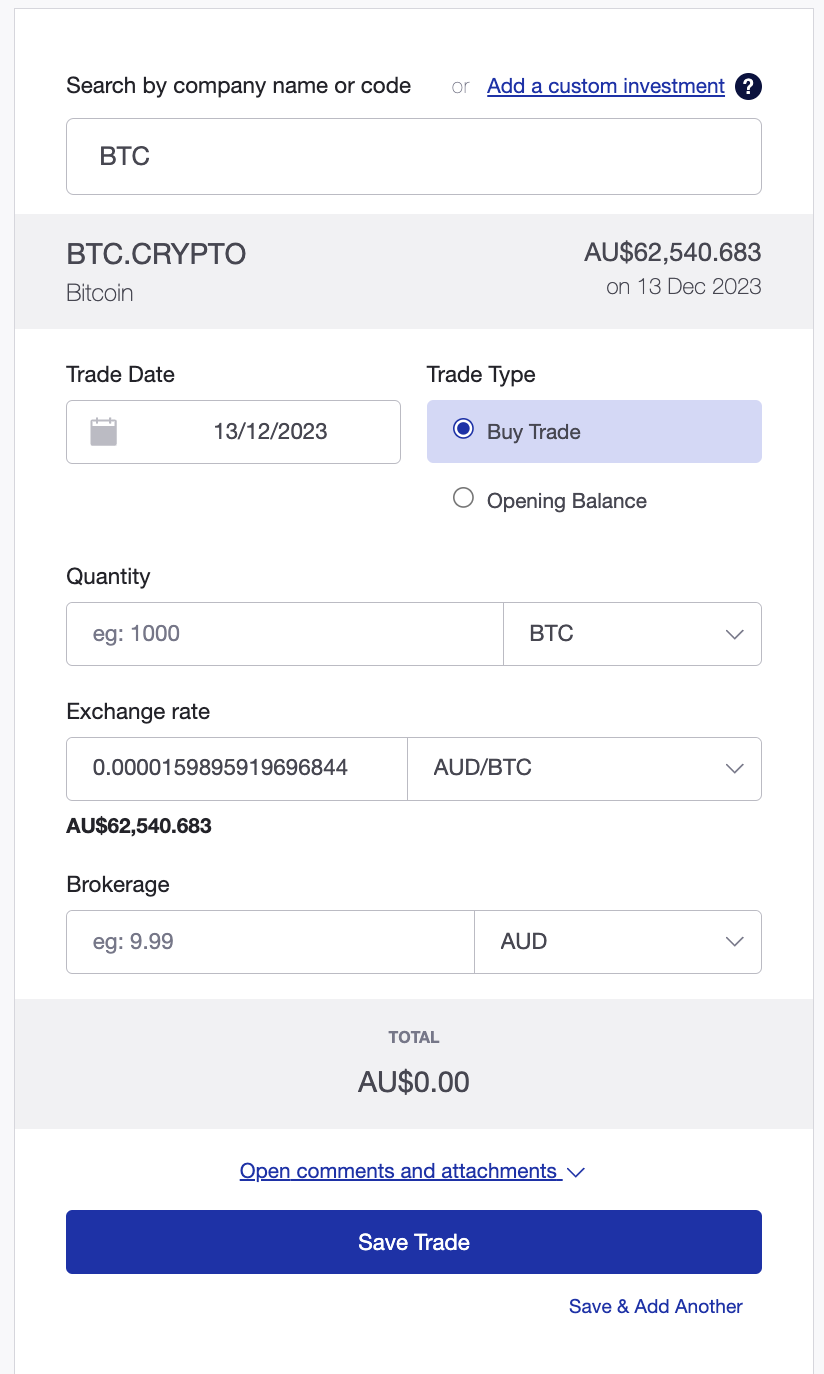Click the Exchange rate value field
The width and height of the screenshot is (824, 1374).
pyautogui.click(x=236, y=768)
